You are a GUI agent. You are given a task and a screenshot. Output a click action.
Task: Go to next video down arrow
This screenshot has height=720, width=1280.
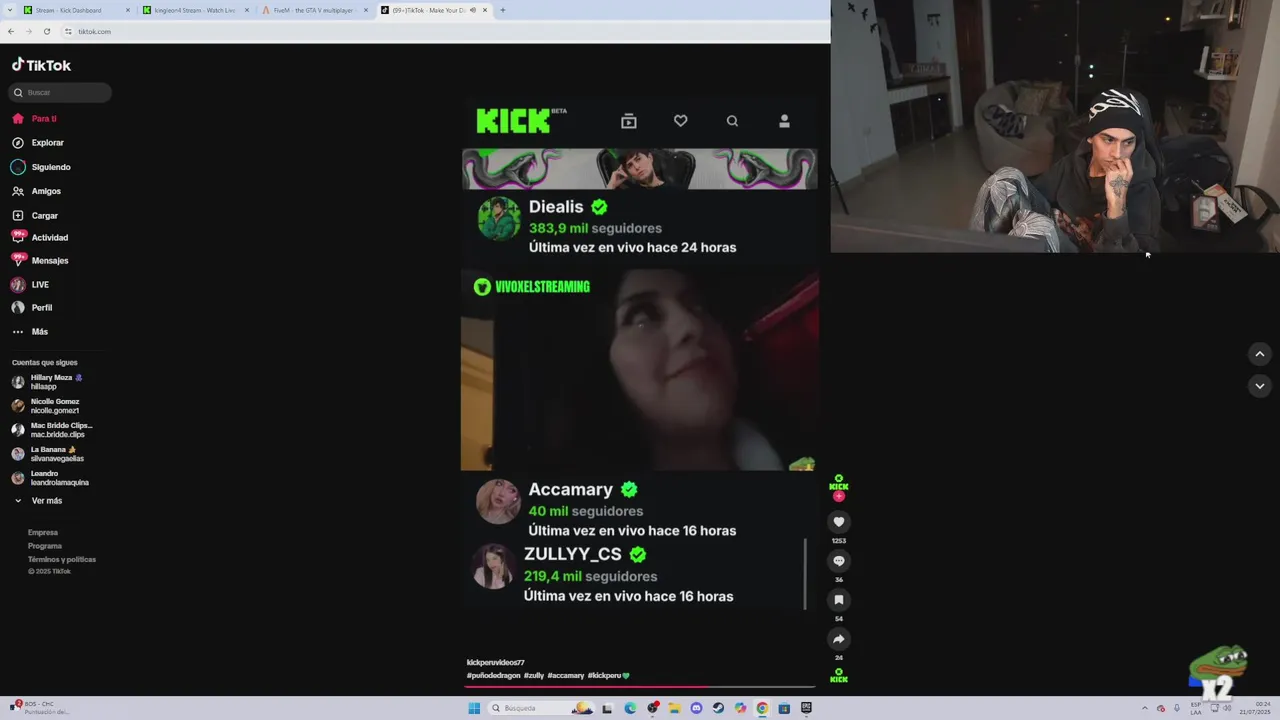coord(1260,386)
